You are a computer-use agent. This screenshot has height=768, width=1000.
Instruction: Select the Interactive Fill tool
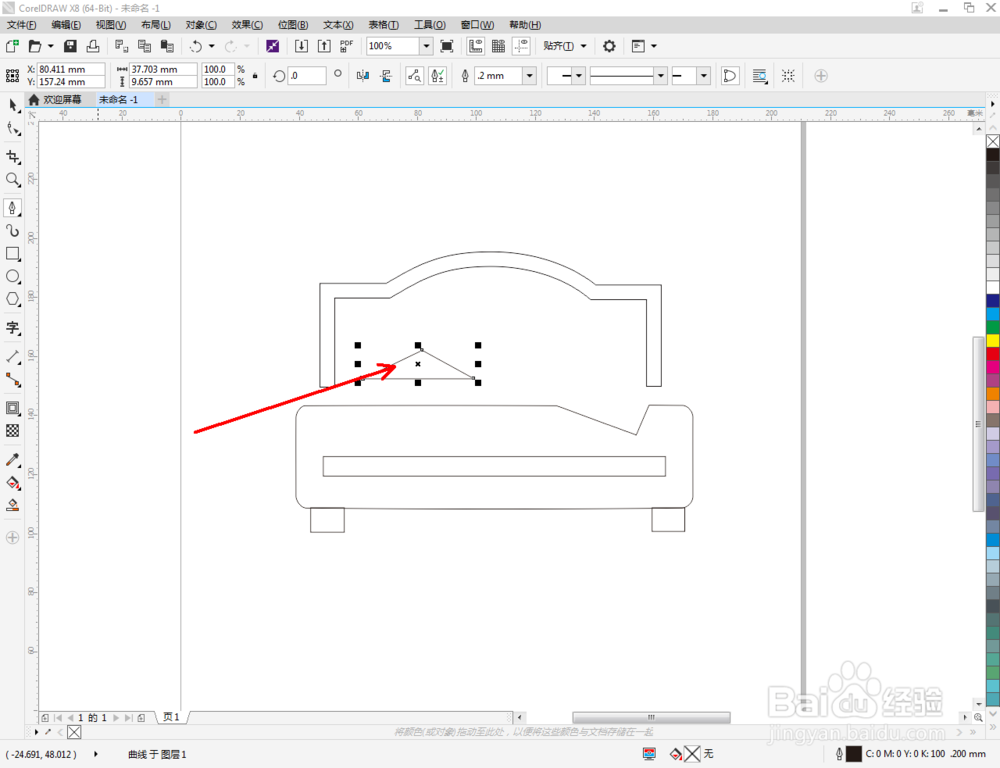point(13,483)
